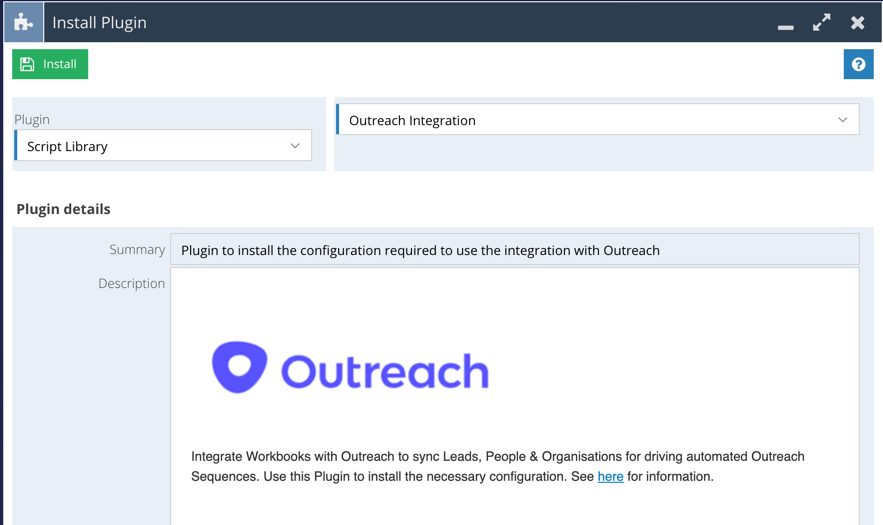The width and height of the screenshot is (883, 525).
Task: Minimize the Install Plugin window
Action: 786,26
